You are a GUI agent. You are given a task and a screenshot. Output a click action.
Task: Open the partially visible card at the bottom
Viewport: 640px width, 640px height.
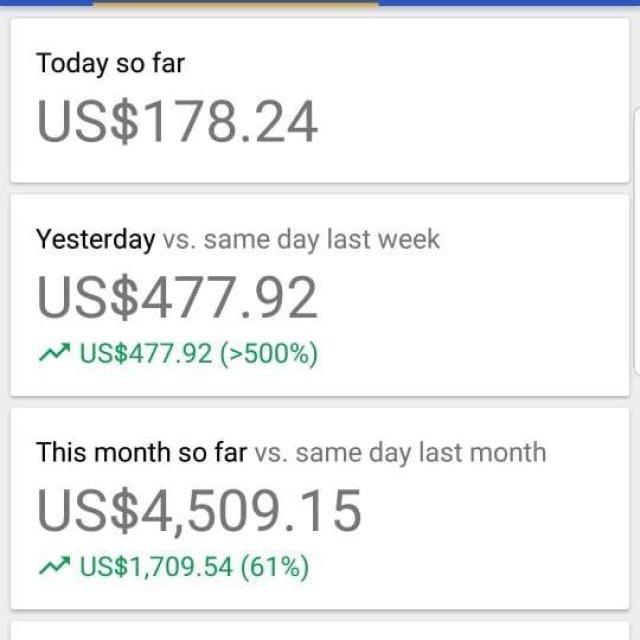[x=320, y=631]
